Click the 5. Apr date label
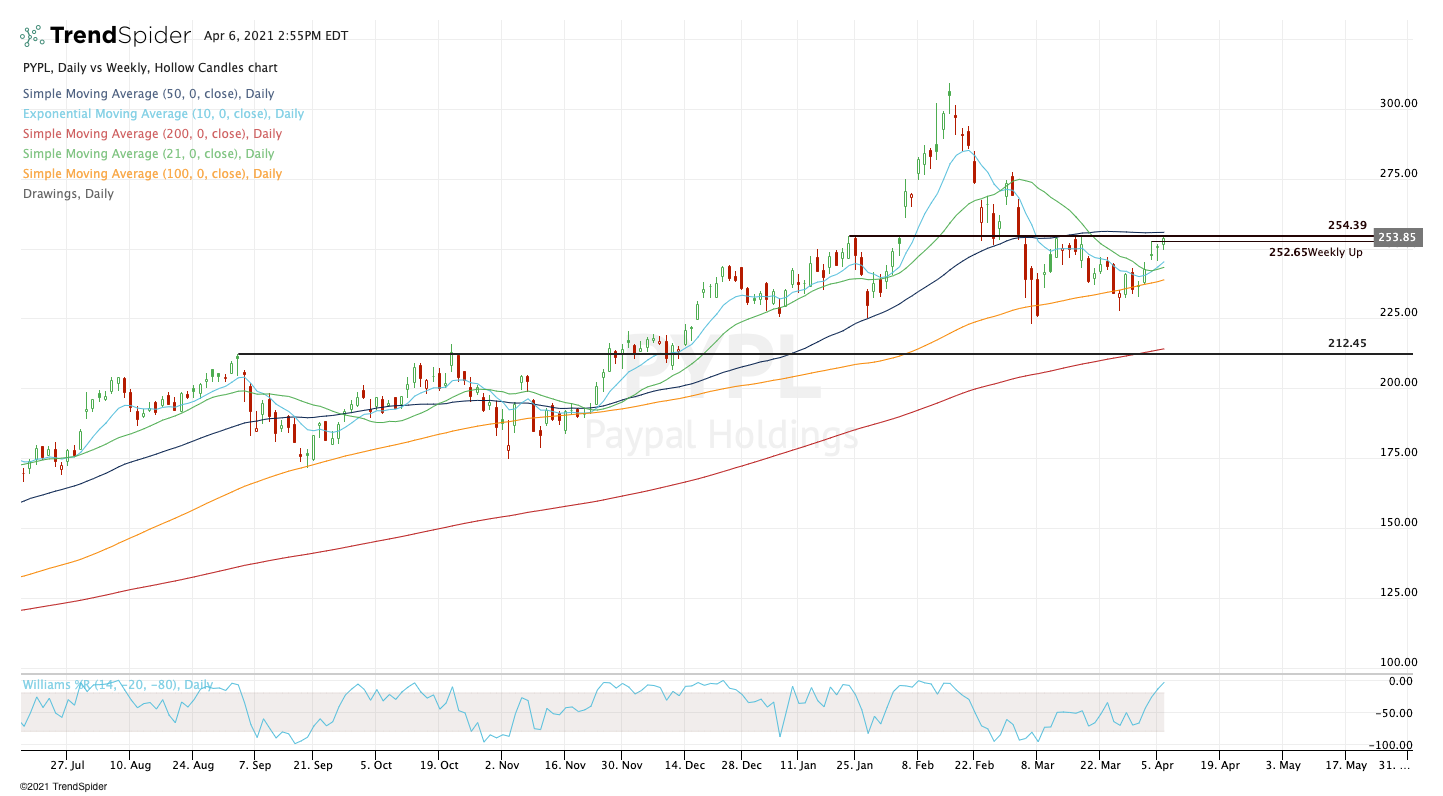The height and width of the screenshot is (796, 1443). coord(1157,765)
